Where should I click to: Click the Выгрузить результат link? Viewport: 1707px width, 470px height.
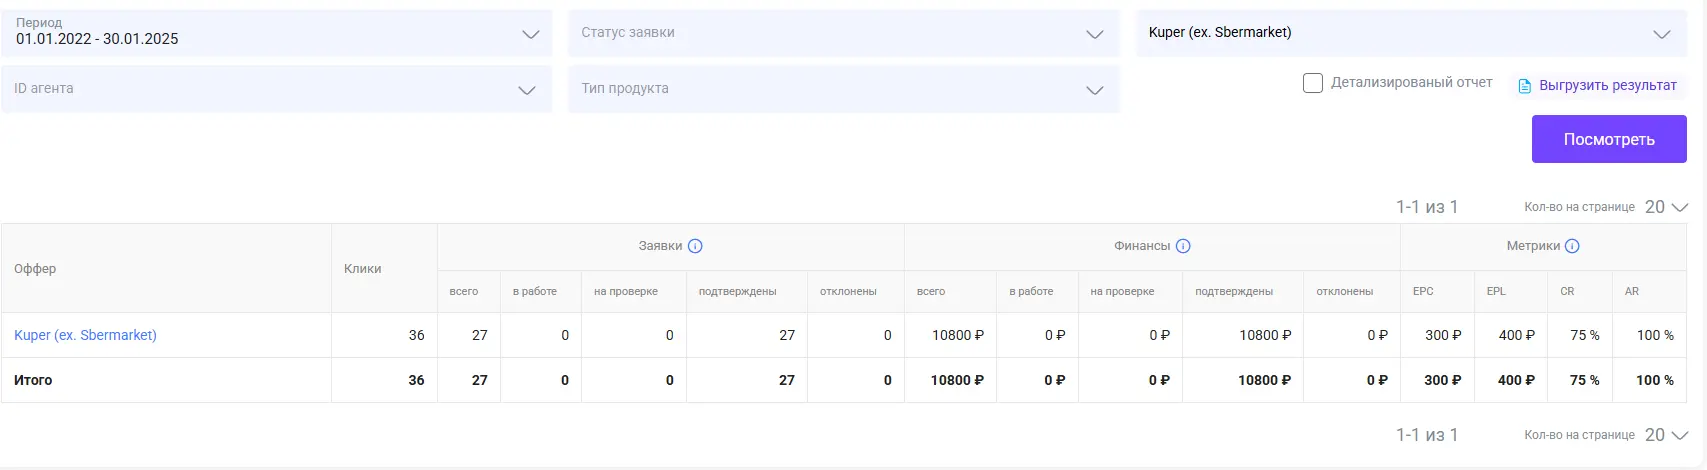1608,86
